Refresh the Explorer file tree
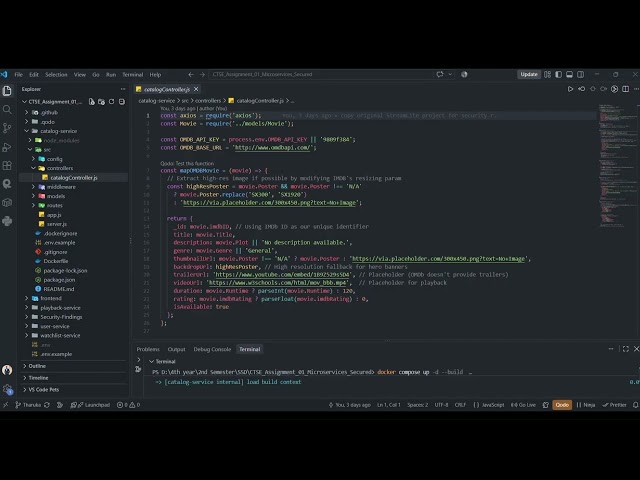The width and height of the screenshot is (640, 480). pos(111,102)
